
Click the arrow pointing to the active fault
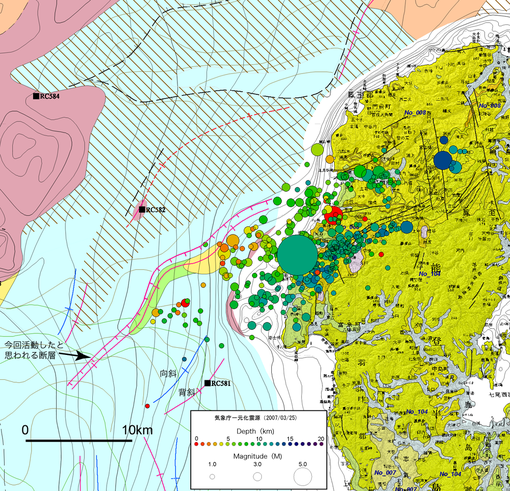pos(76,355)
